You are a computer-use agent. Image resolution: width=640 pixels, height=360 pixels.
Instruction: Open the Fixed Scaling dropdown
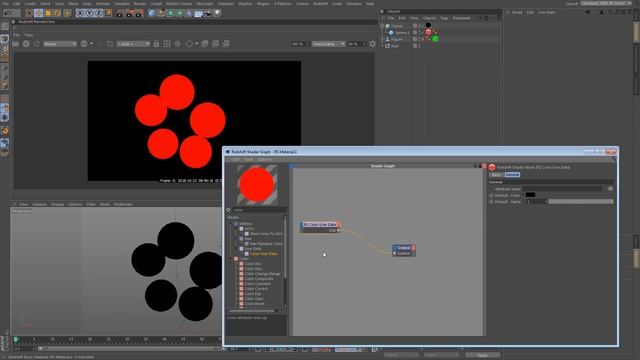[x=329, y=44]
